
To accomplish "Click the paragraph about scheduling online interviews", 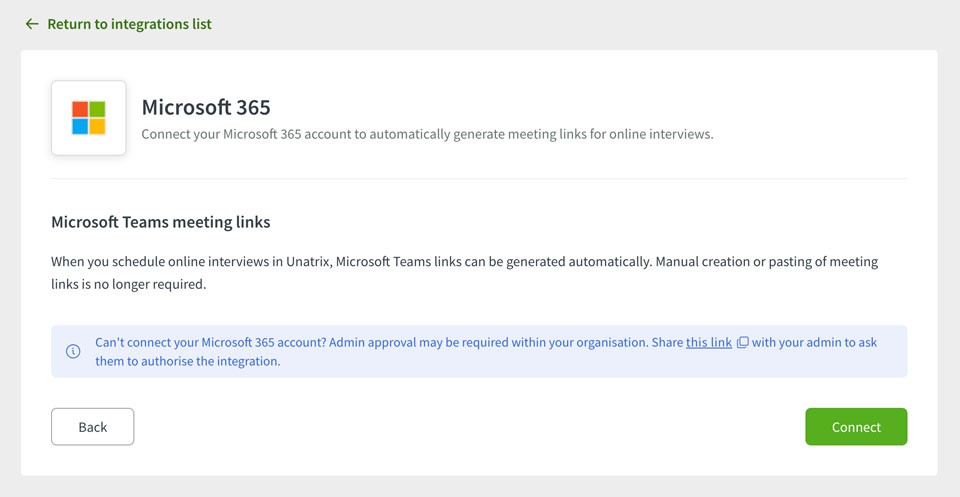I will point(464,273).
